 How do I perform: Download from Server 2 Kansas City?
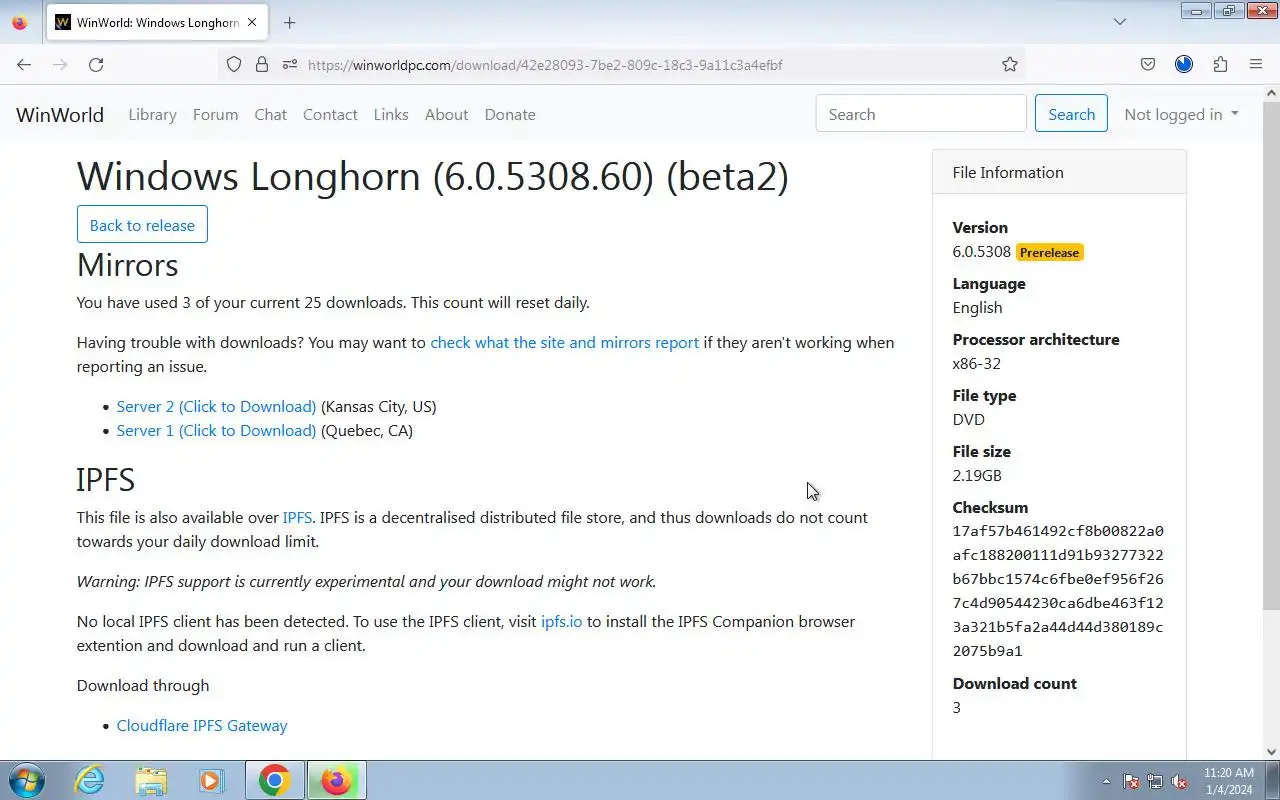point(216,406)
